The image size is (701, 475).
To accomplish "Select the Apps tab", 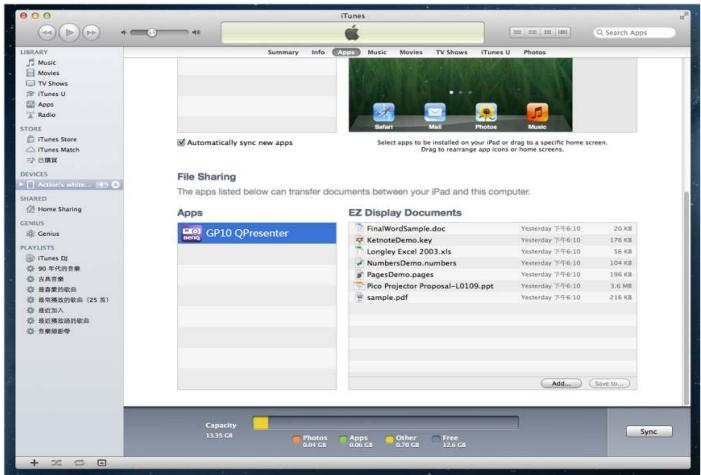I will pos(346,52).
